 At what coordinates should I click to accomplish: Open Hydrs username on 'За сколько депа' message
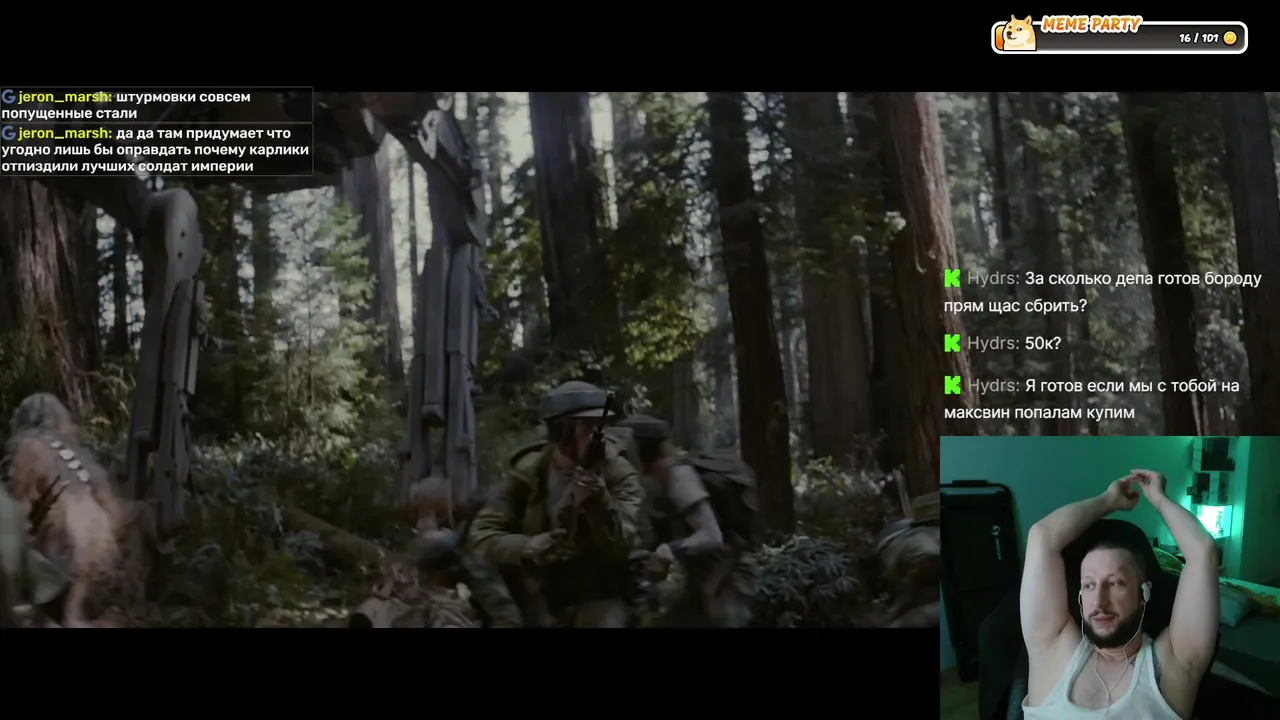[x=993, y=279]
